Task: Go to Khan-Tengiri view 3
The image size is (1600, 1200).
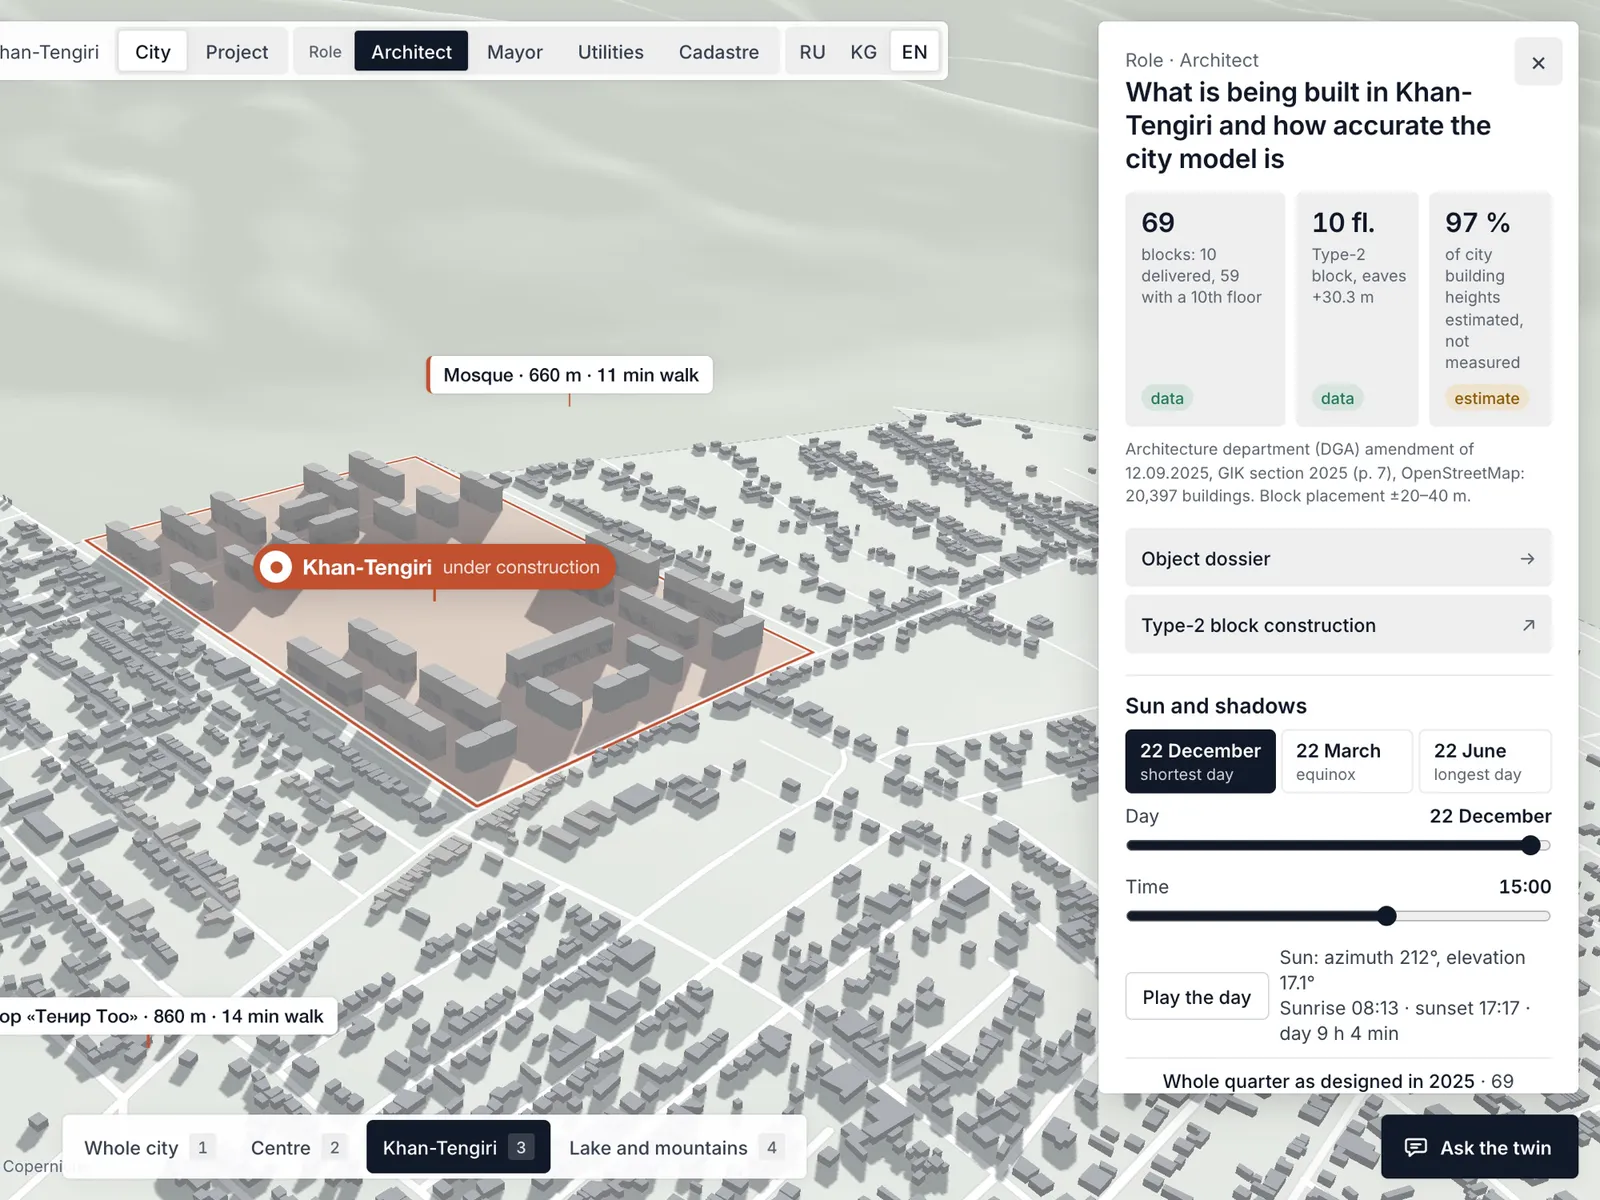Action: point(458,1147)
